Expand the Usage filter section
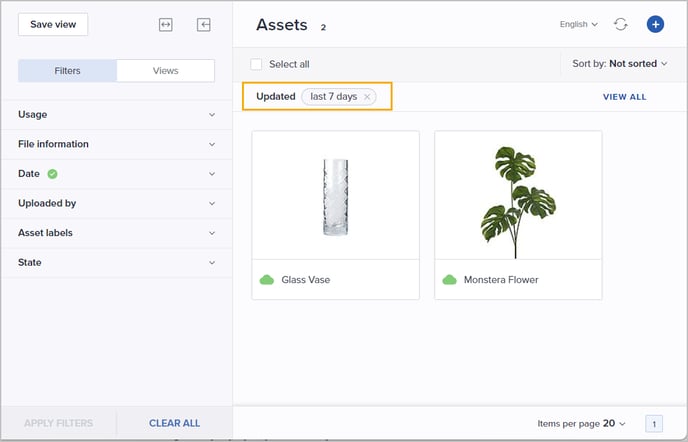688x442 pixels. tap(117, 115)
